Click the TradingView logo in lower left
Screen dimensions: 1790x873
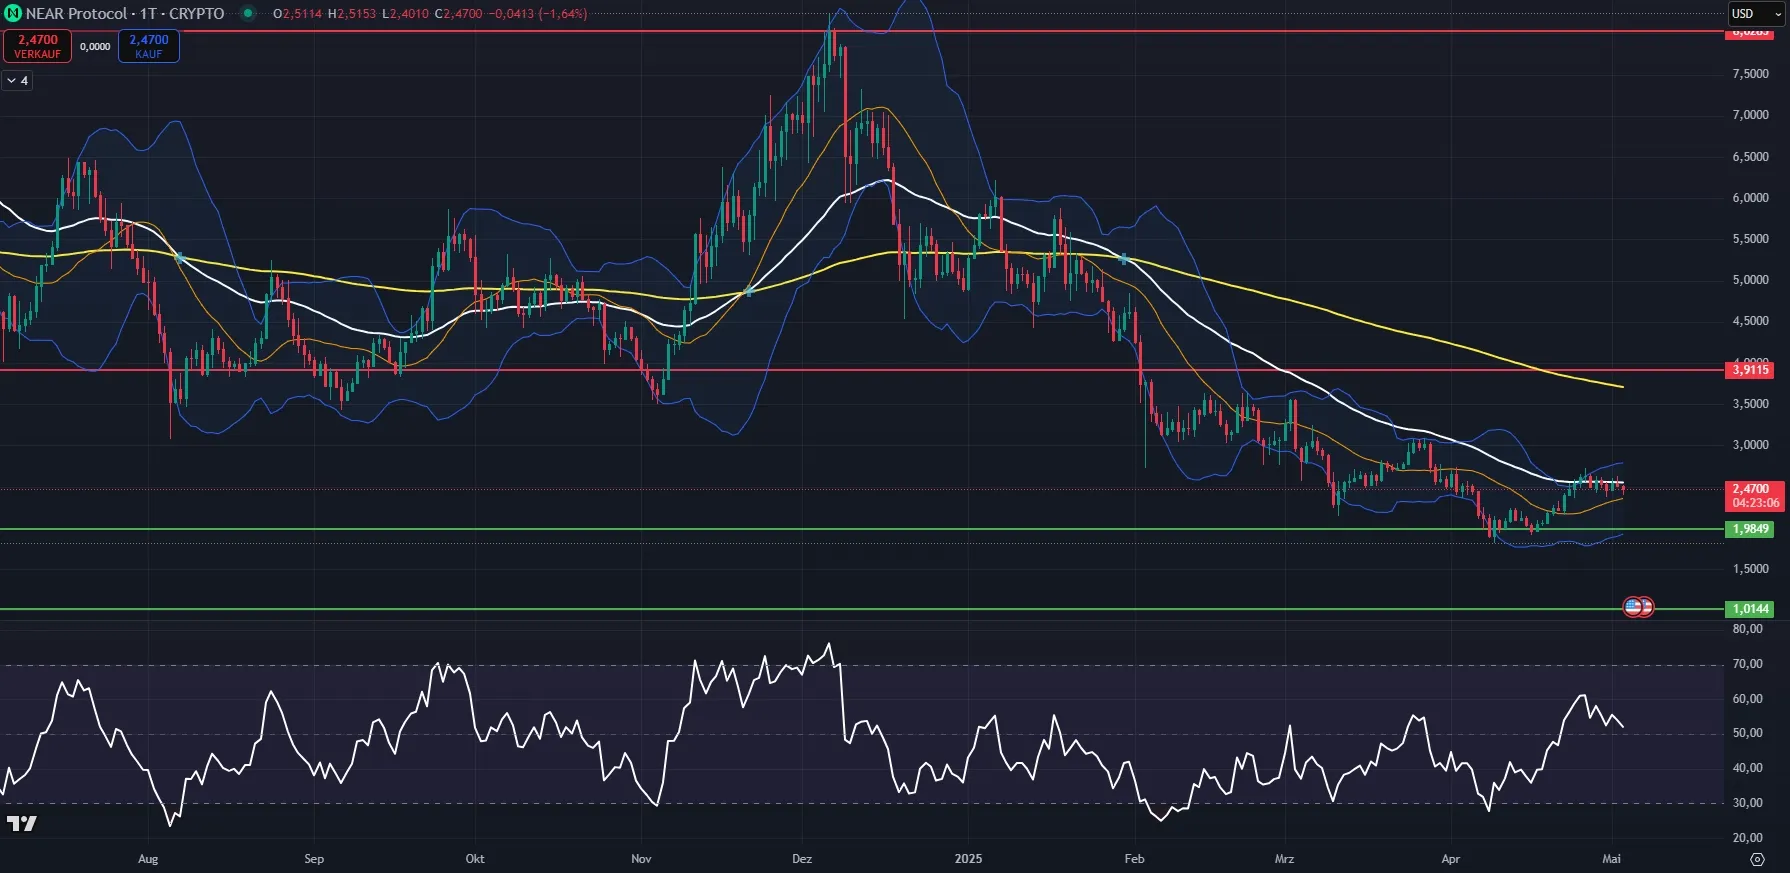pos(21,823)
